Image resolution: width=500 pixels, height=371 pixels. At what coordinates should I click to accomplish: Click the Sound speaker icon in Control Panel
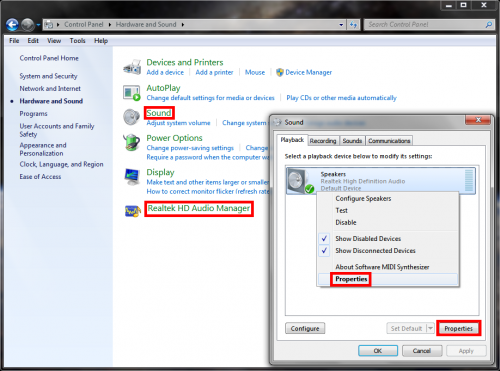[131, 117]
